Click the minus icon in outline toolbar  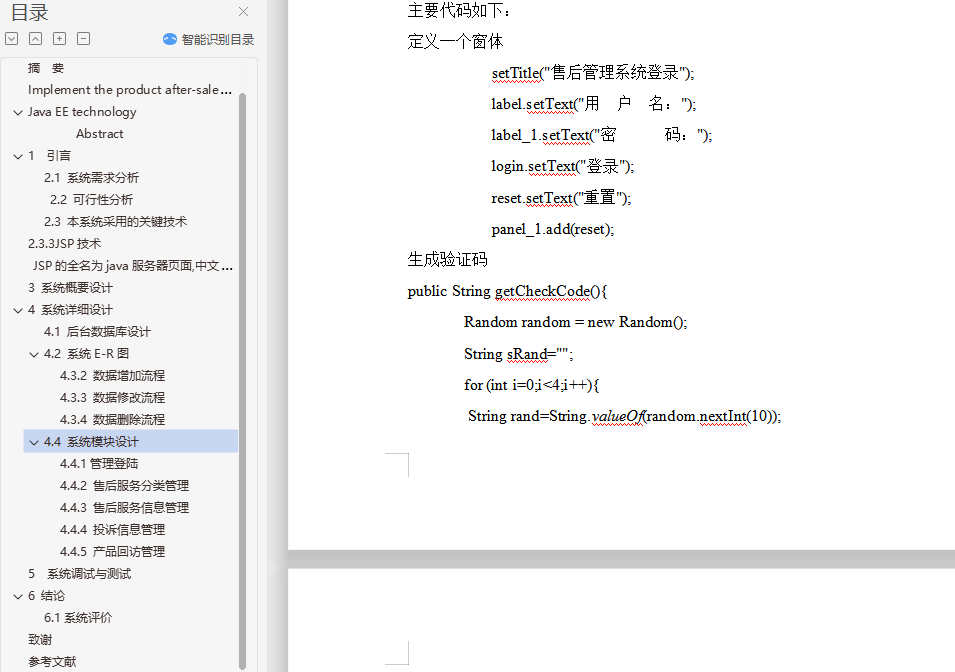pyautogui.click(x=83, y=39)
